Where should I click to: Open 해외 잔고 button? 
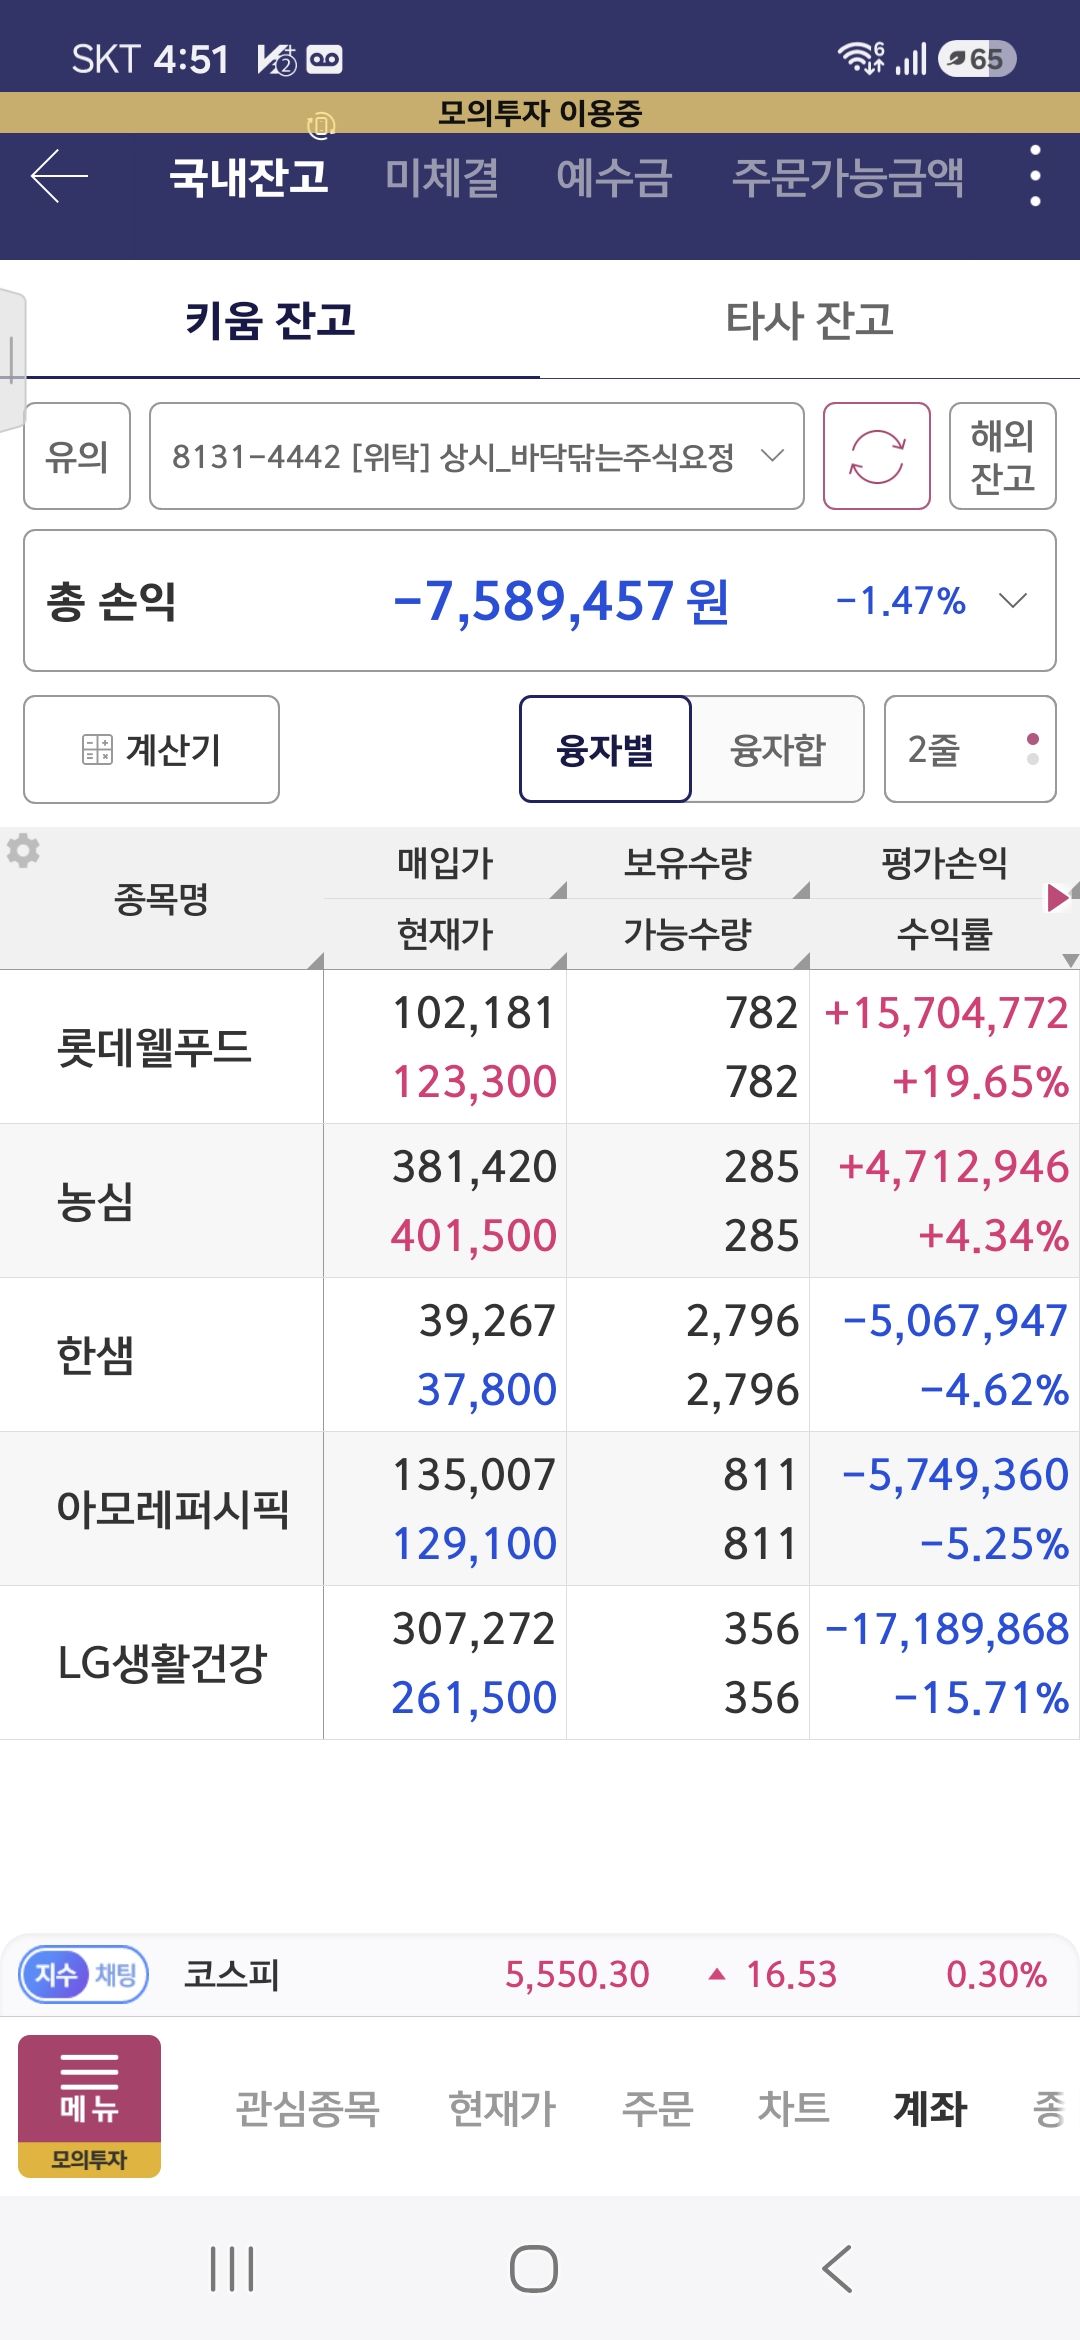[x=1002, y=456]
